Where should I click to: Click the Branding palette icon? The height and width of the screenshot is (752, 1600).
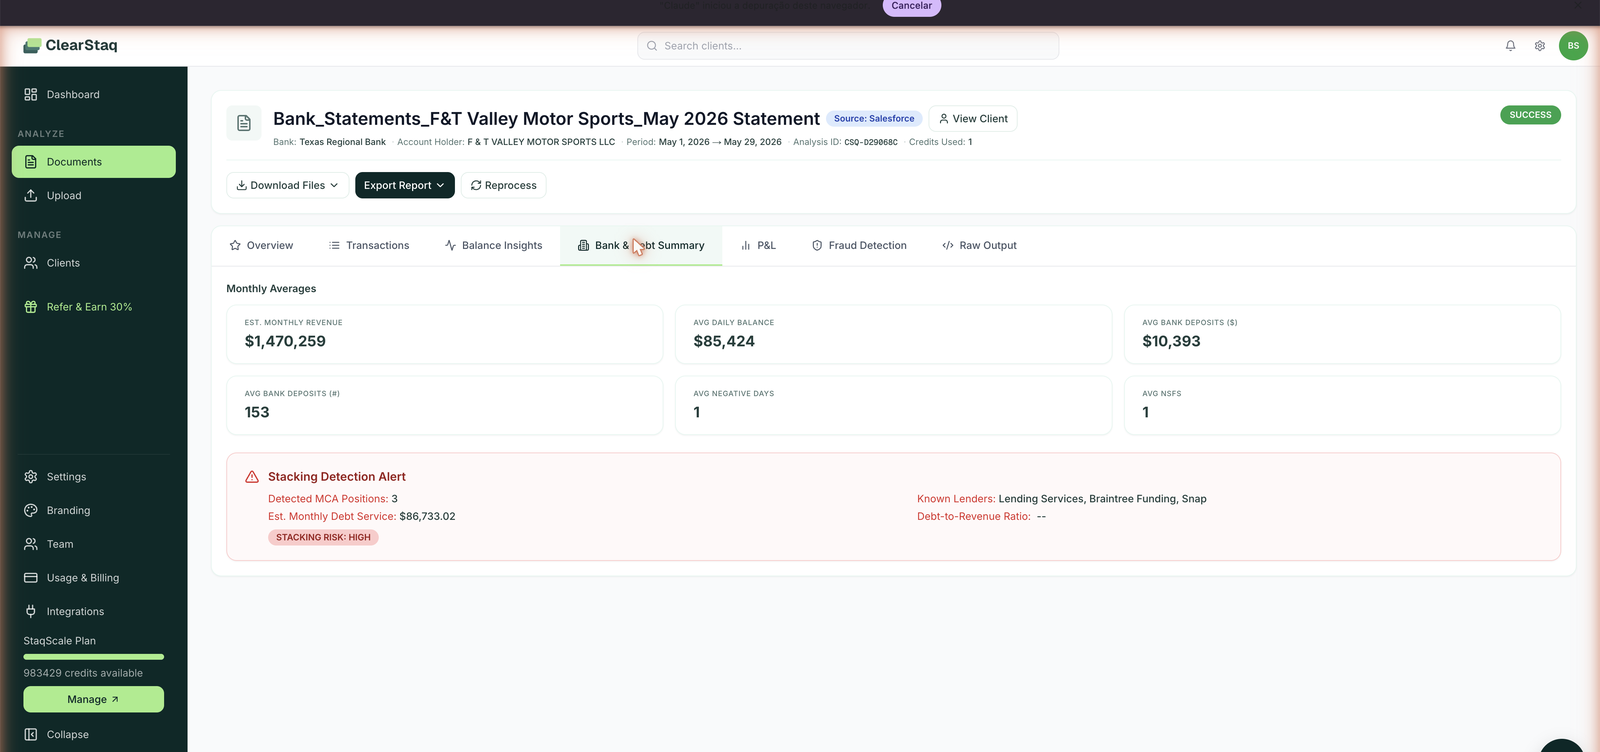(31, 510)
